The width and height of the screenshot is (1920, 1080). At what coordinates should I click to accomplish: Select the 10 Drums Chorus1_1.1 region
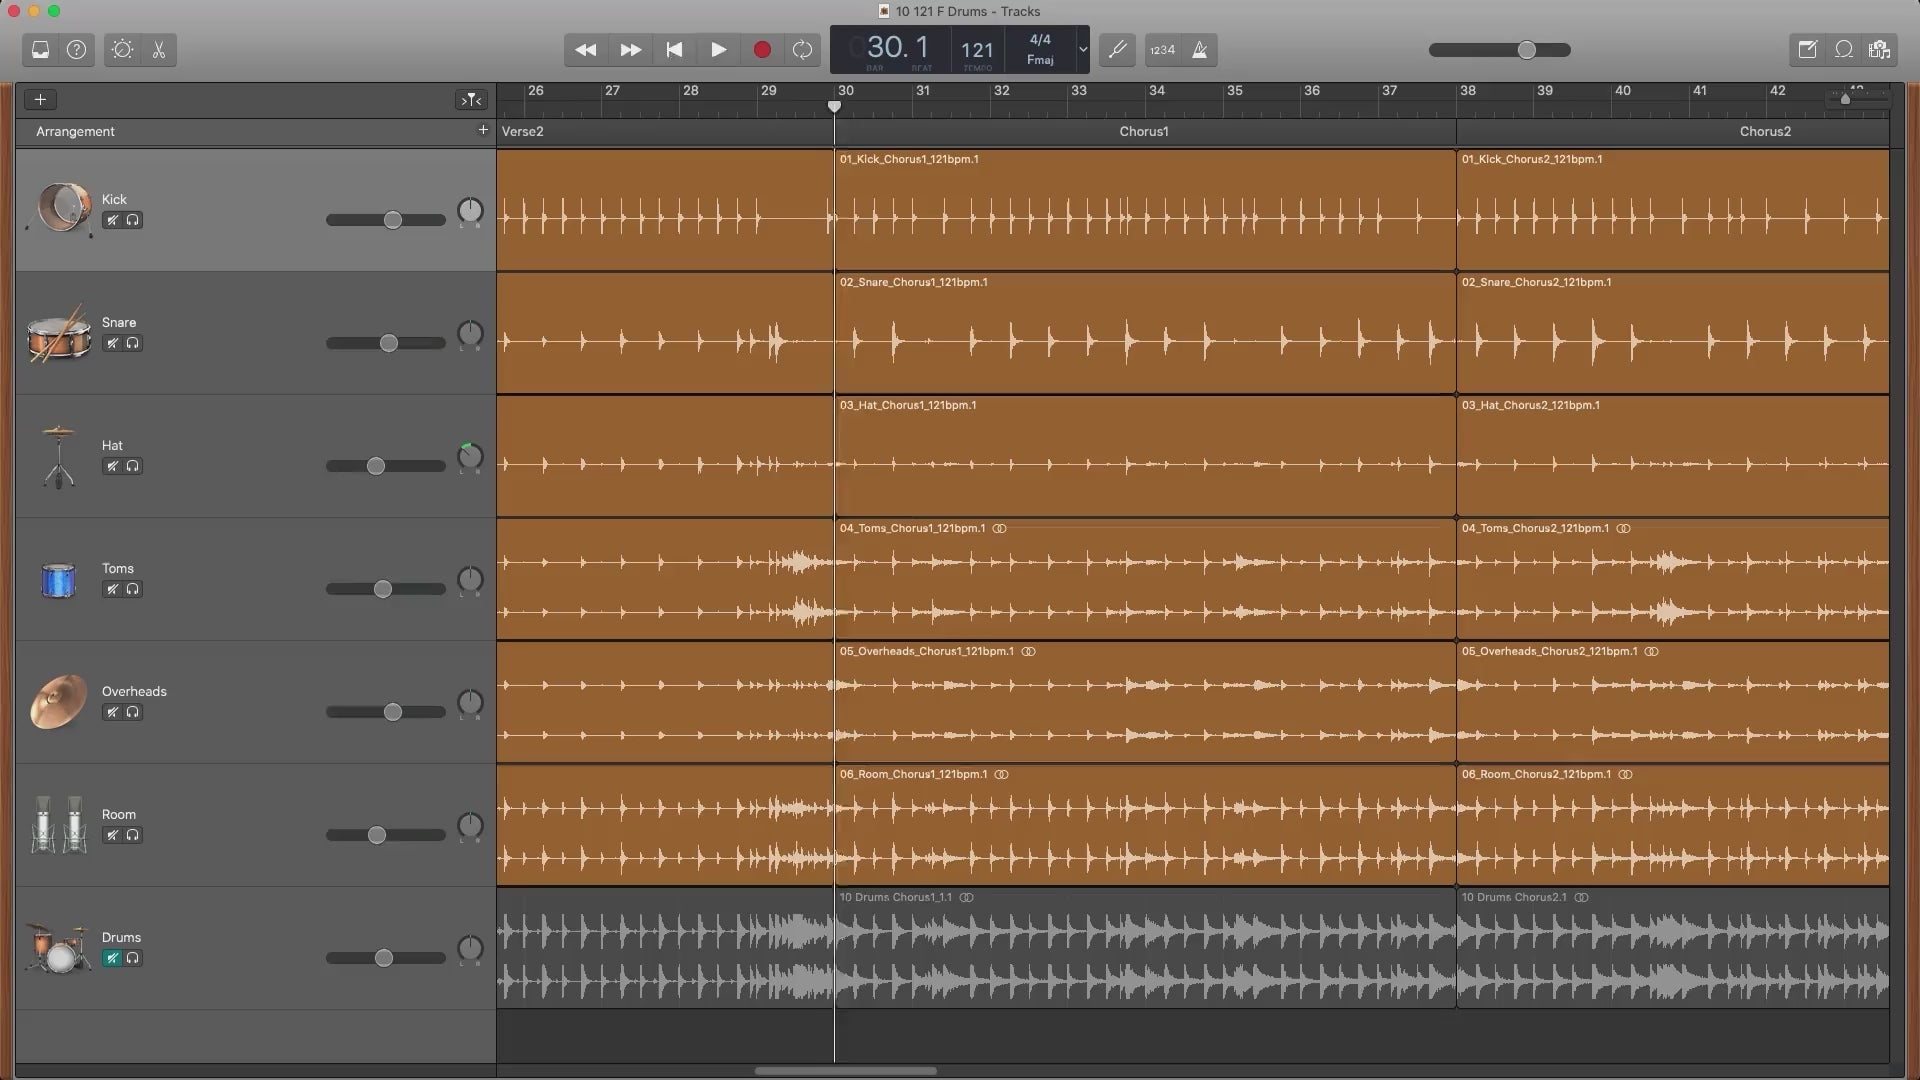pos(1145,948)
